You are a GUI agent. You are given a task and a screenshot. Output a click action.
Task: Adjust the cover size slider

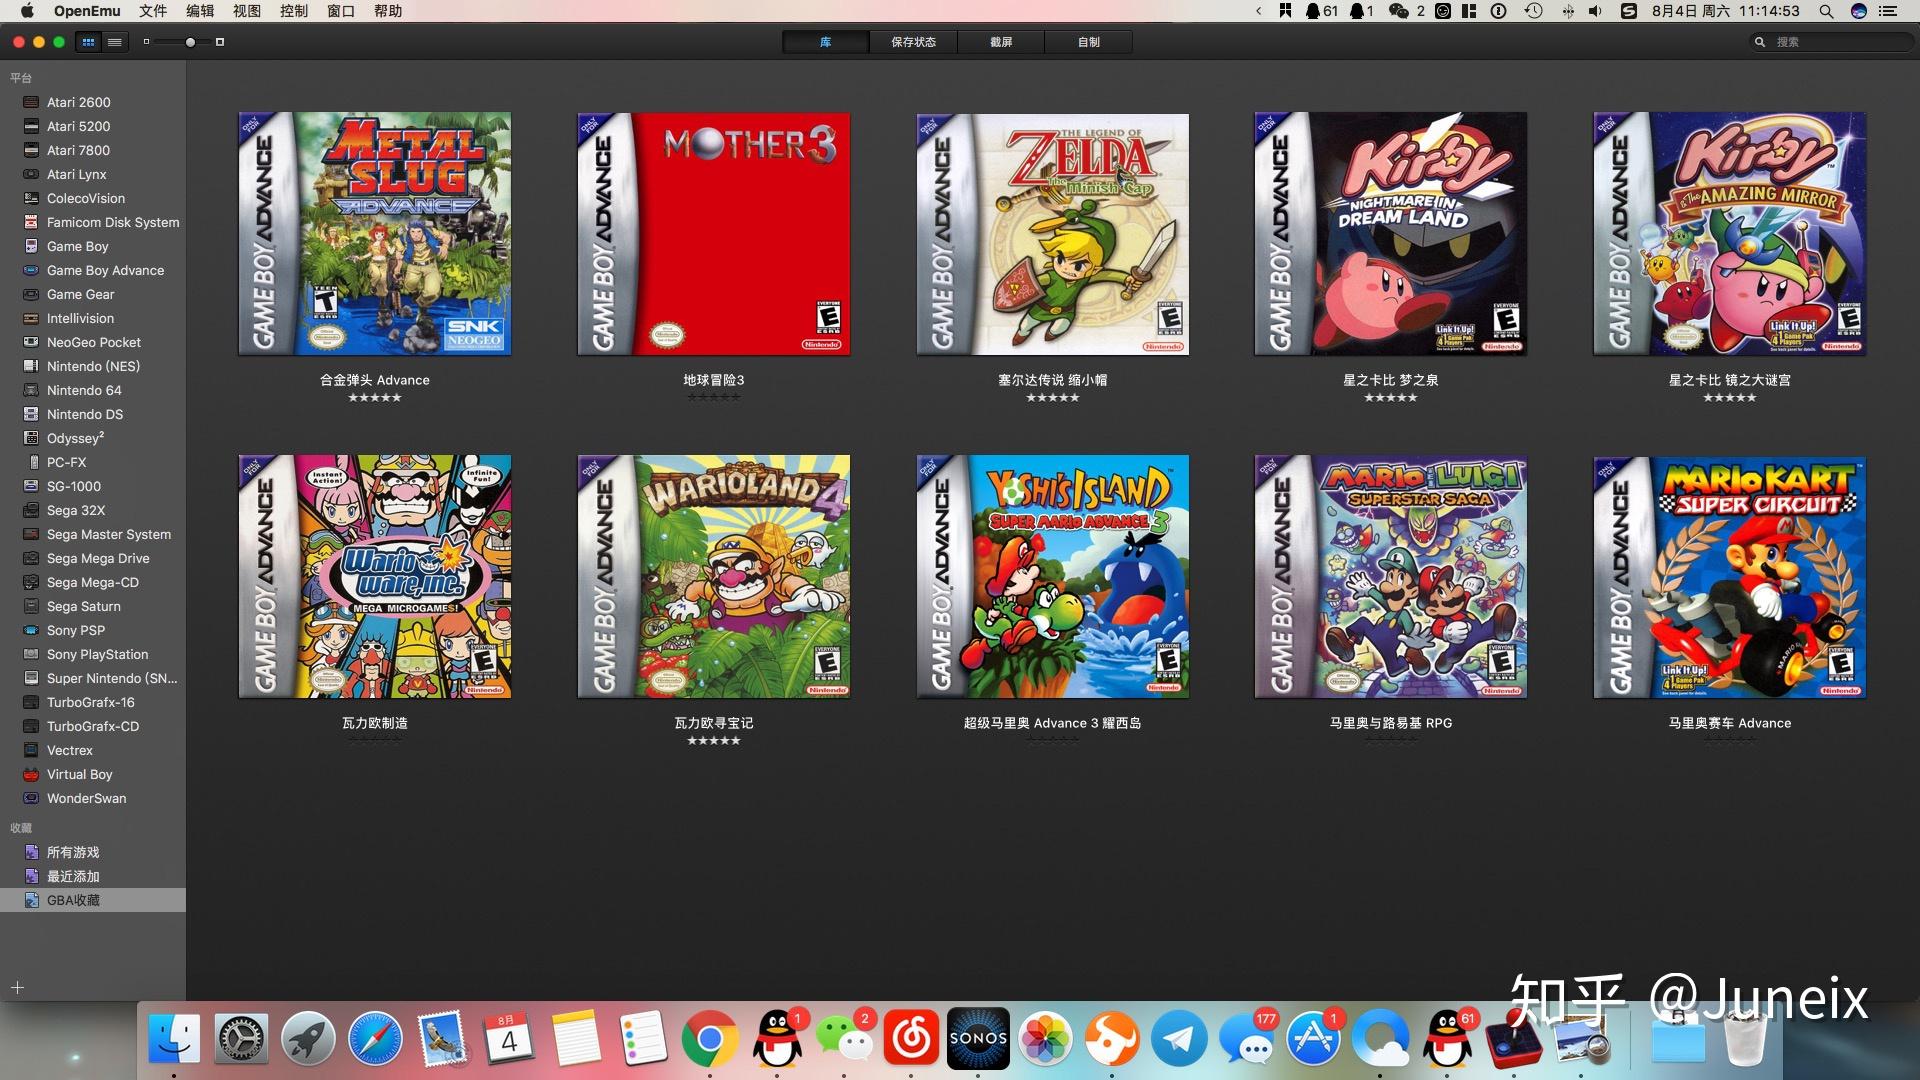coord(190,42)
